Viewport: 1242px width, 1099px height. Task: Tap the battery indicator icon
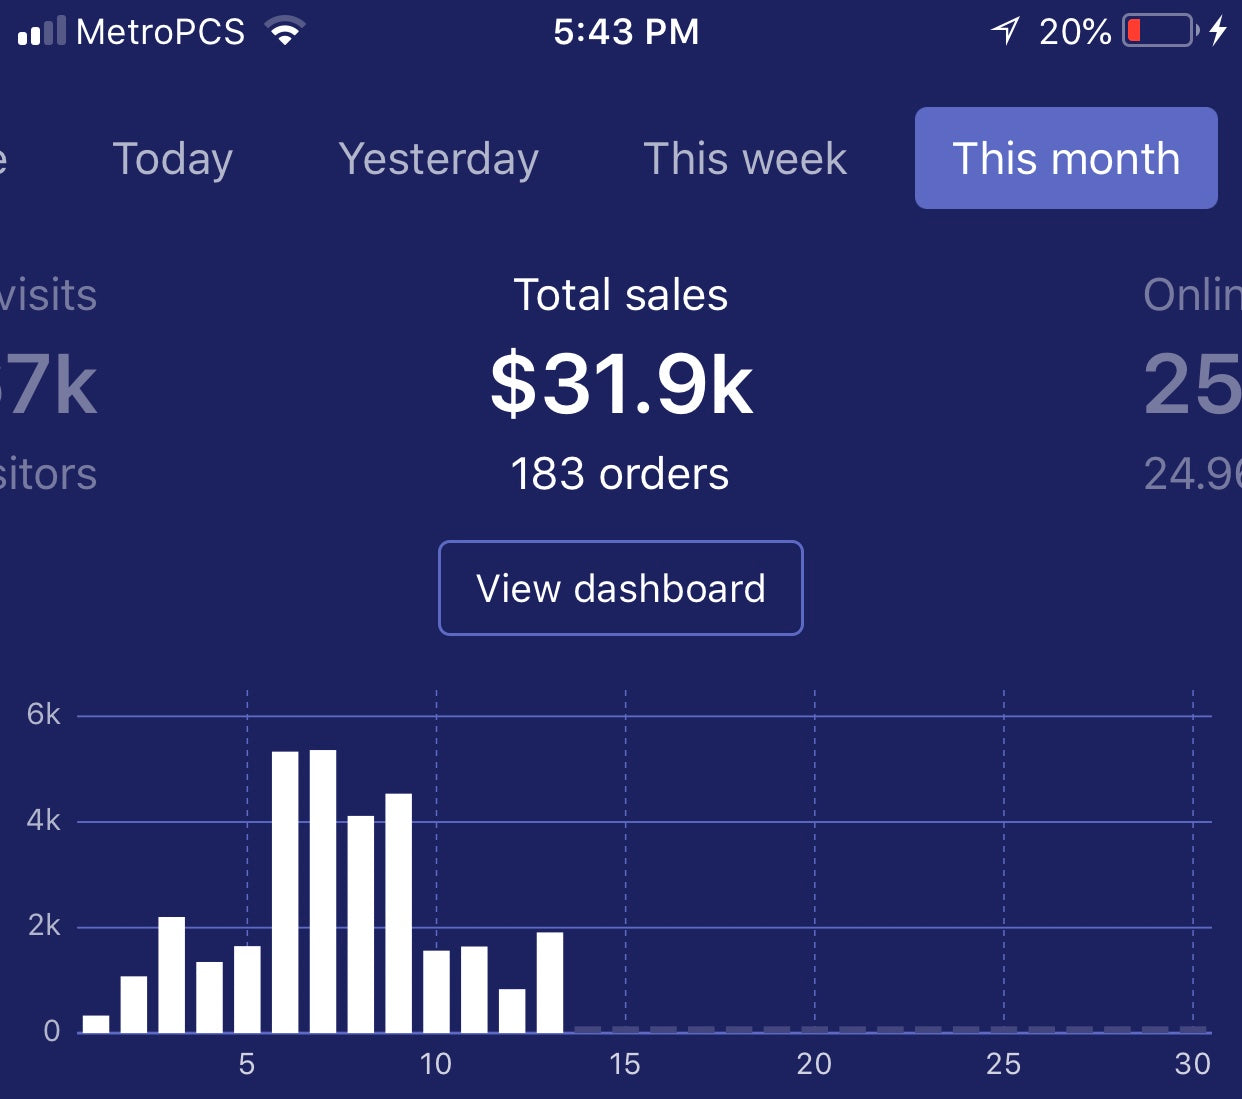pos(1160,31)
